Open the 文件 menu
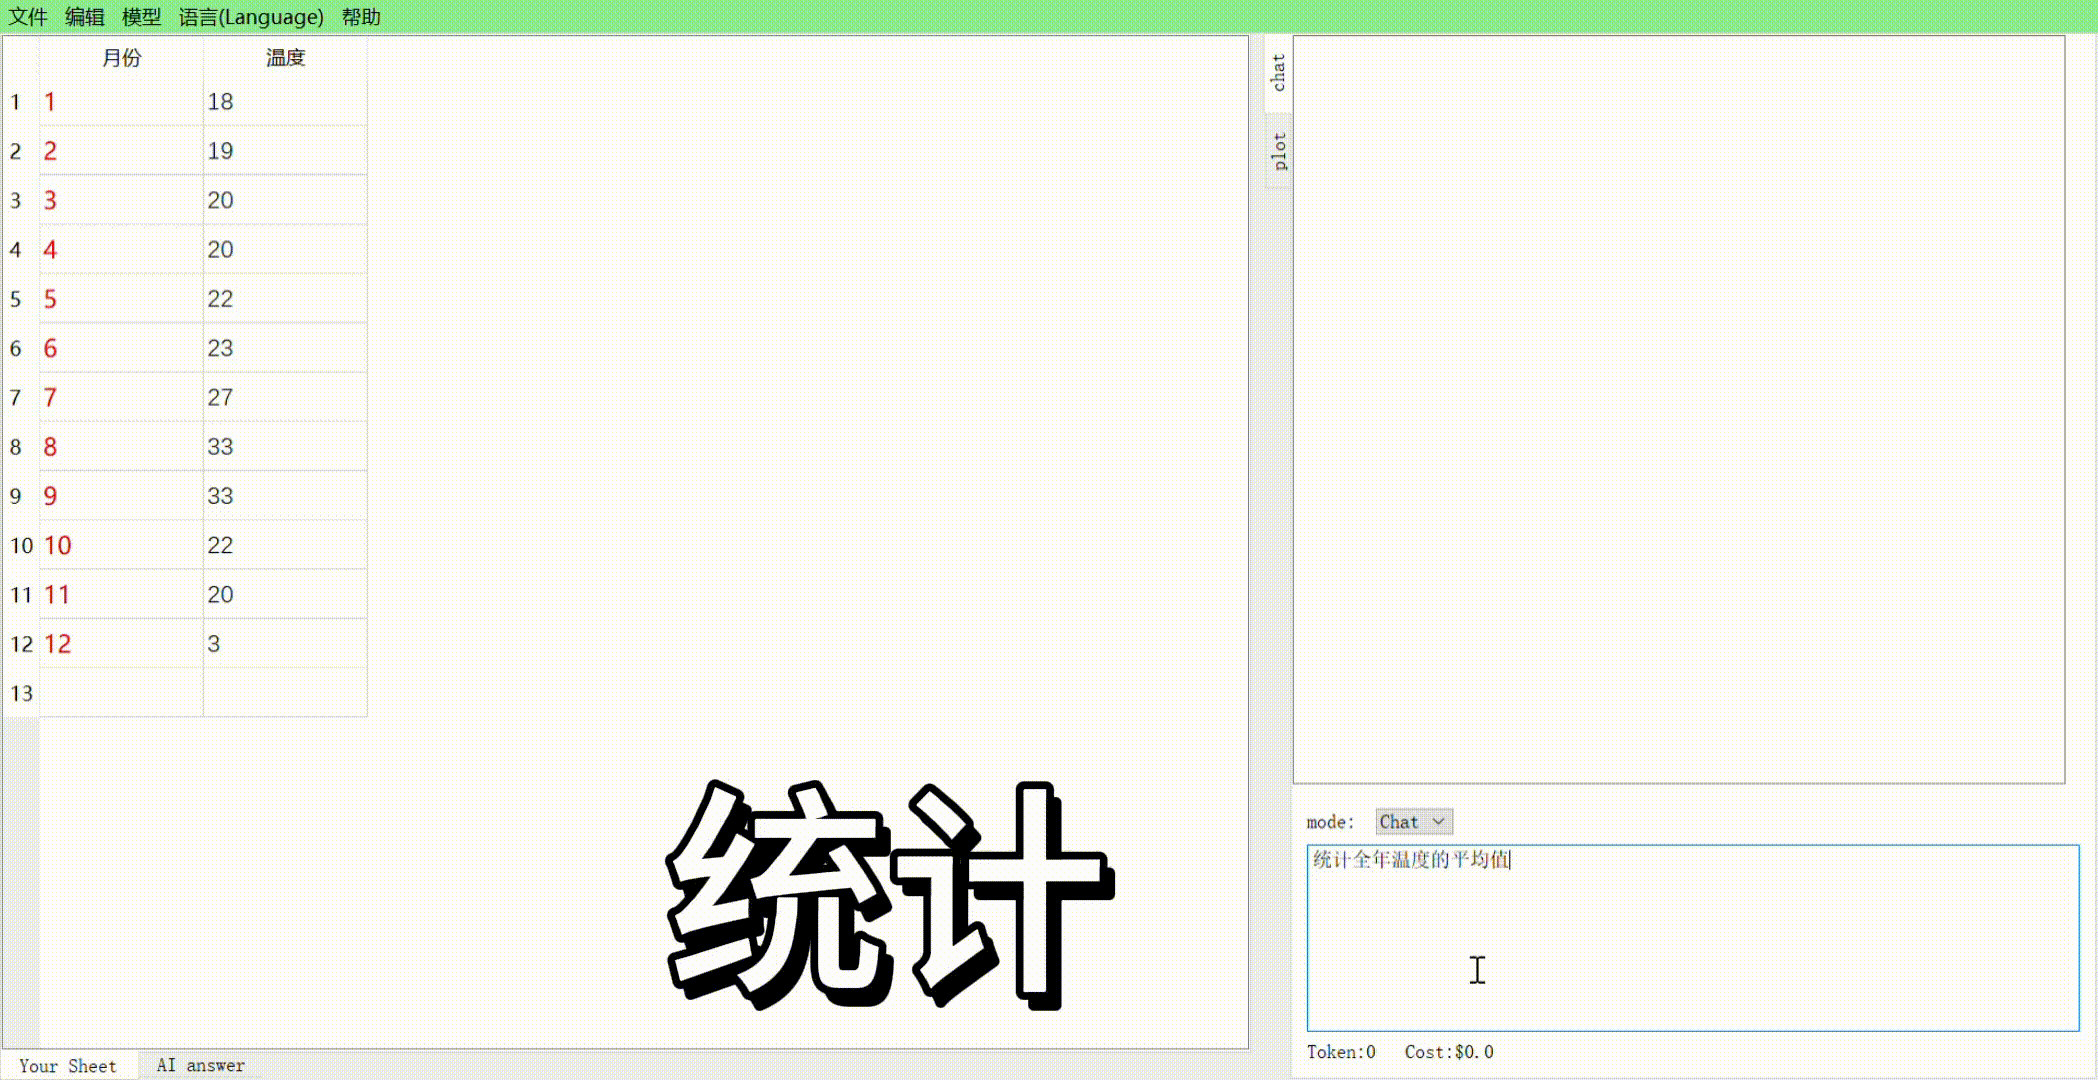This screenshot has height=1080, width=2098. point(28,17)
